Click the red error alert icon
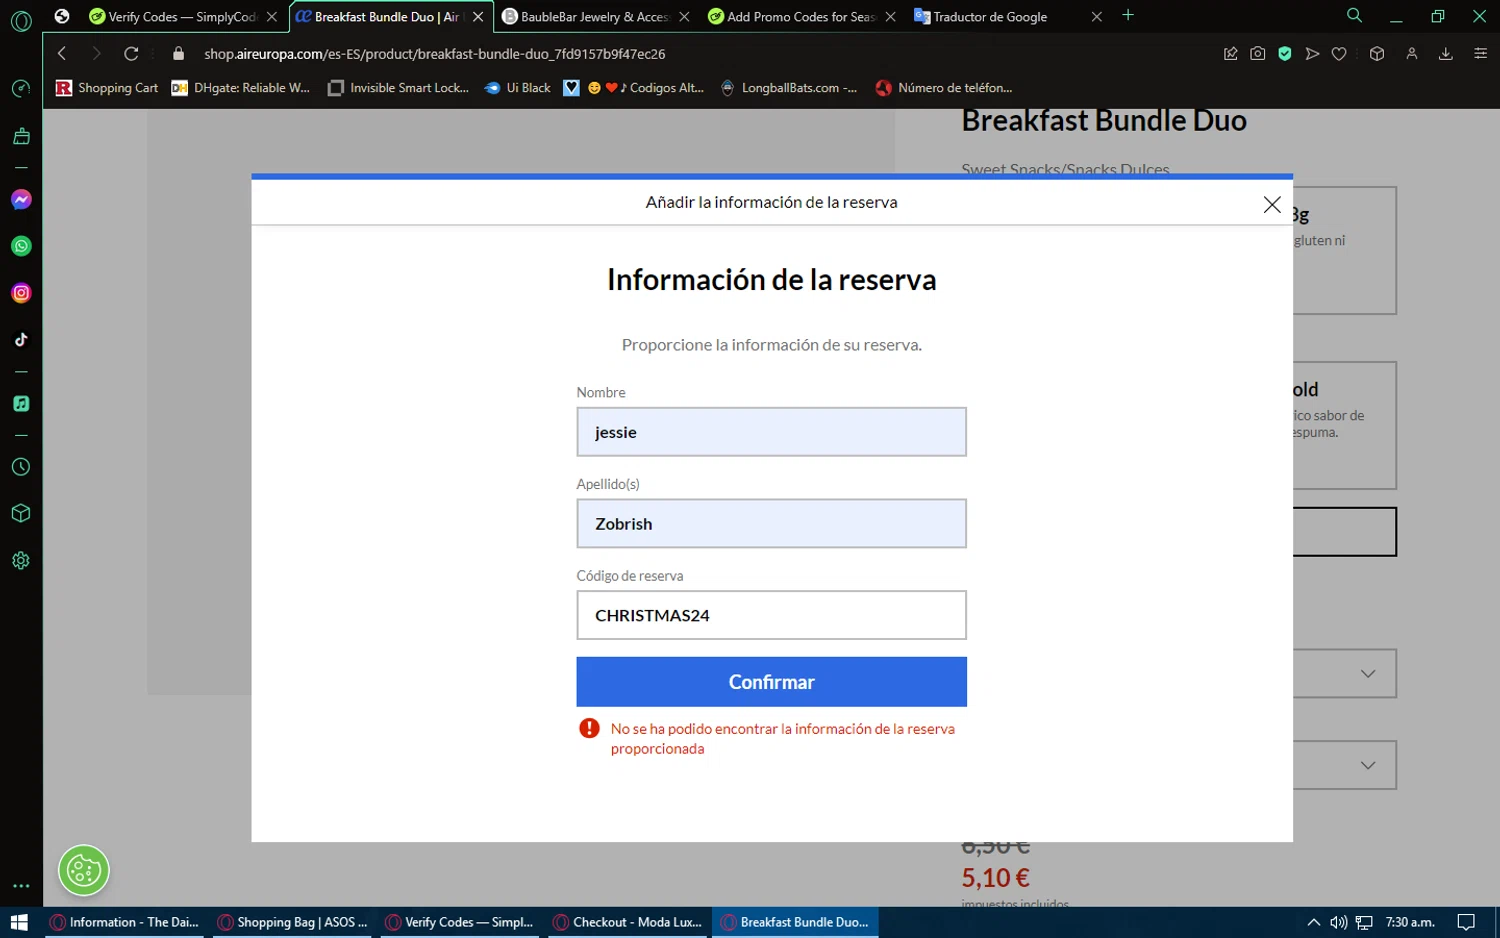 pos(589,728)
